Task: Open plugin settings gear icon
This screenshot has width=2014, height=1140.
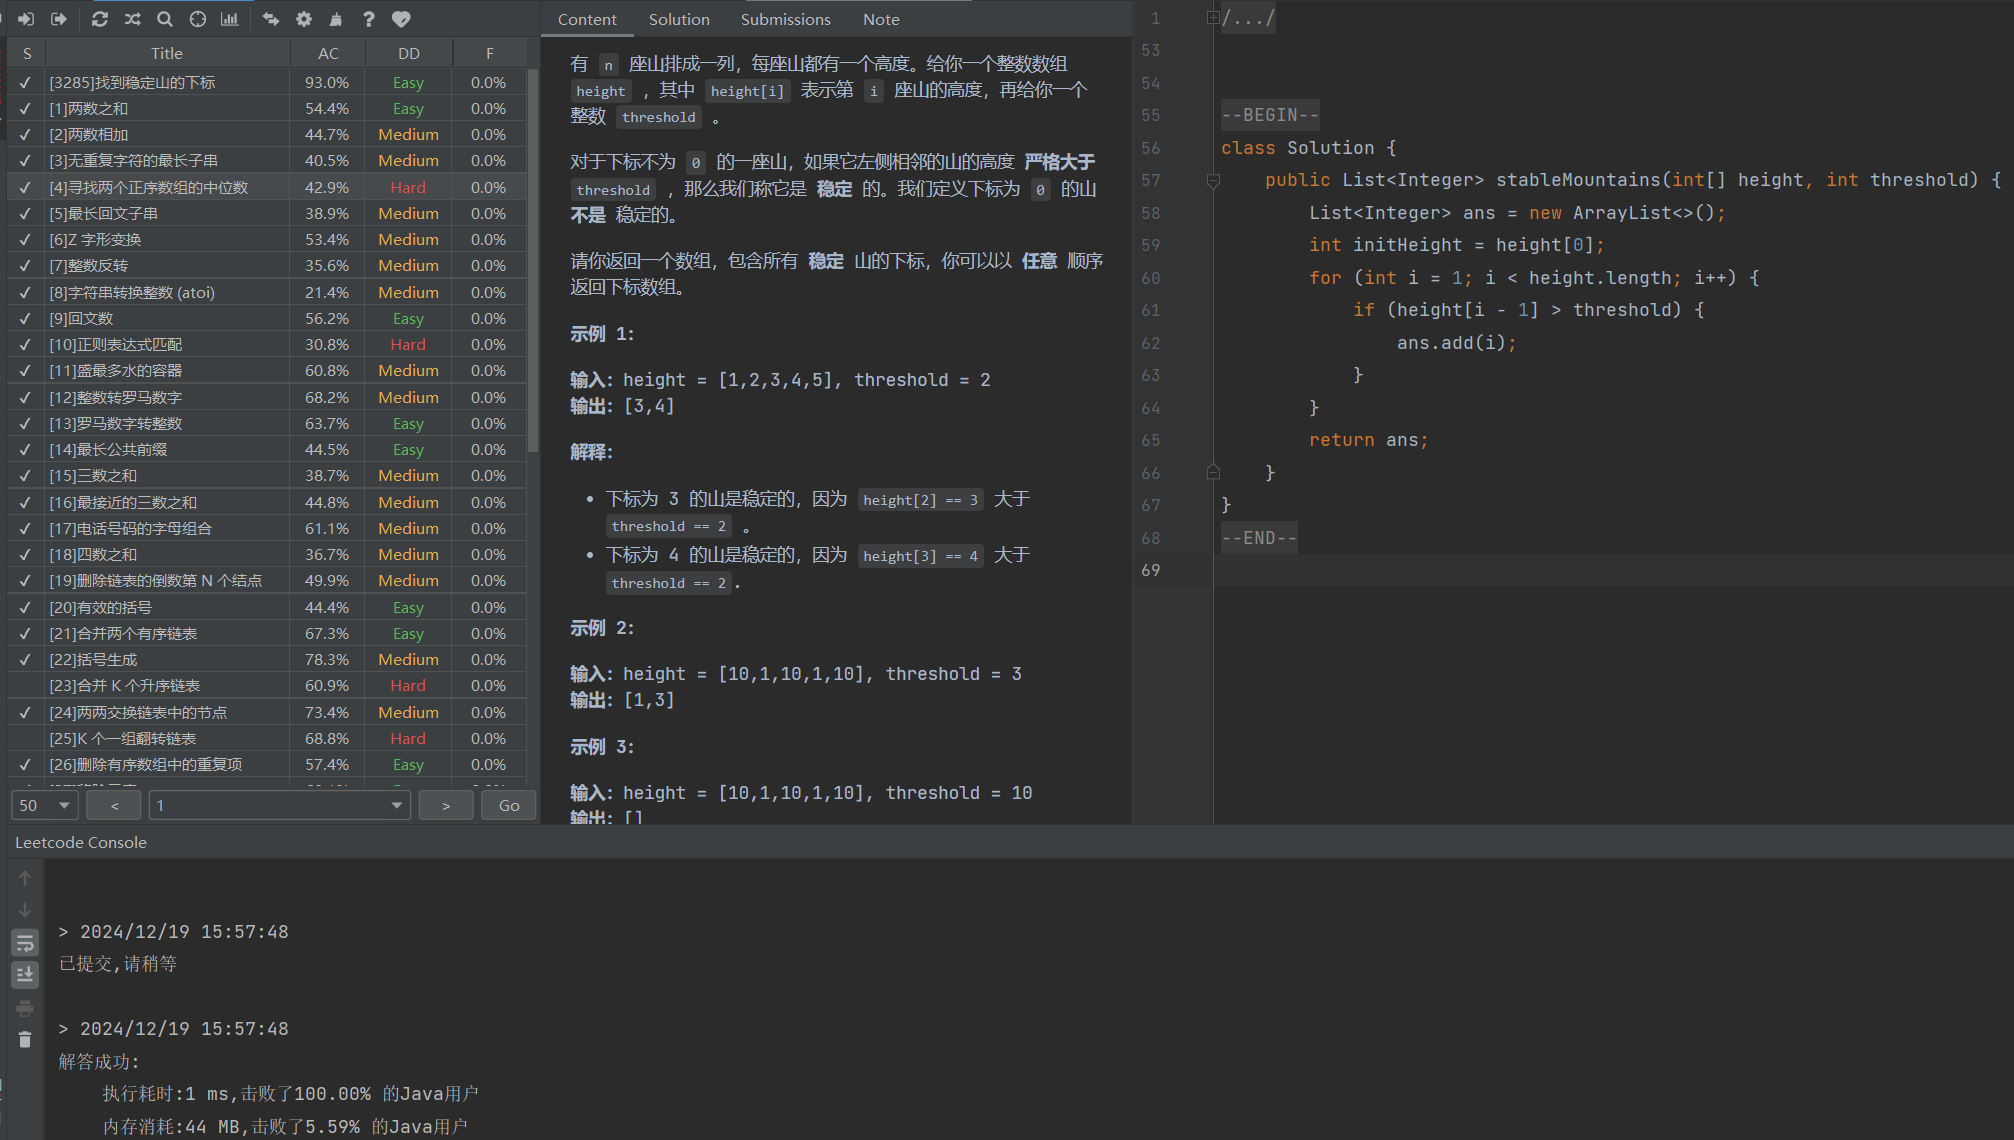Action: [x=304, y=19]
